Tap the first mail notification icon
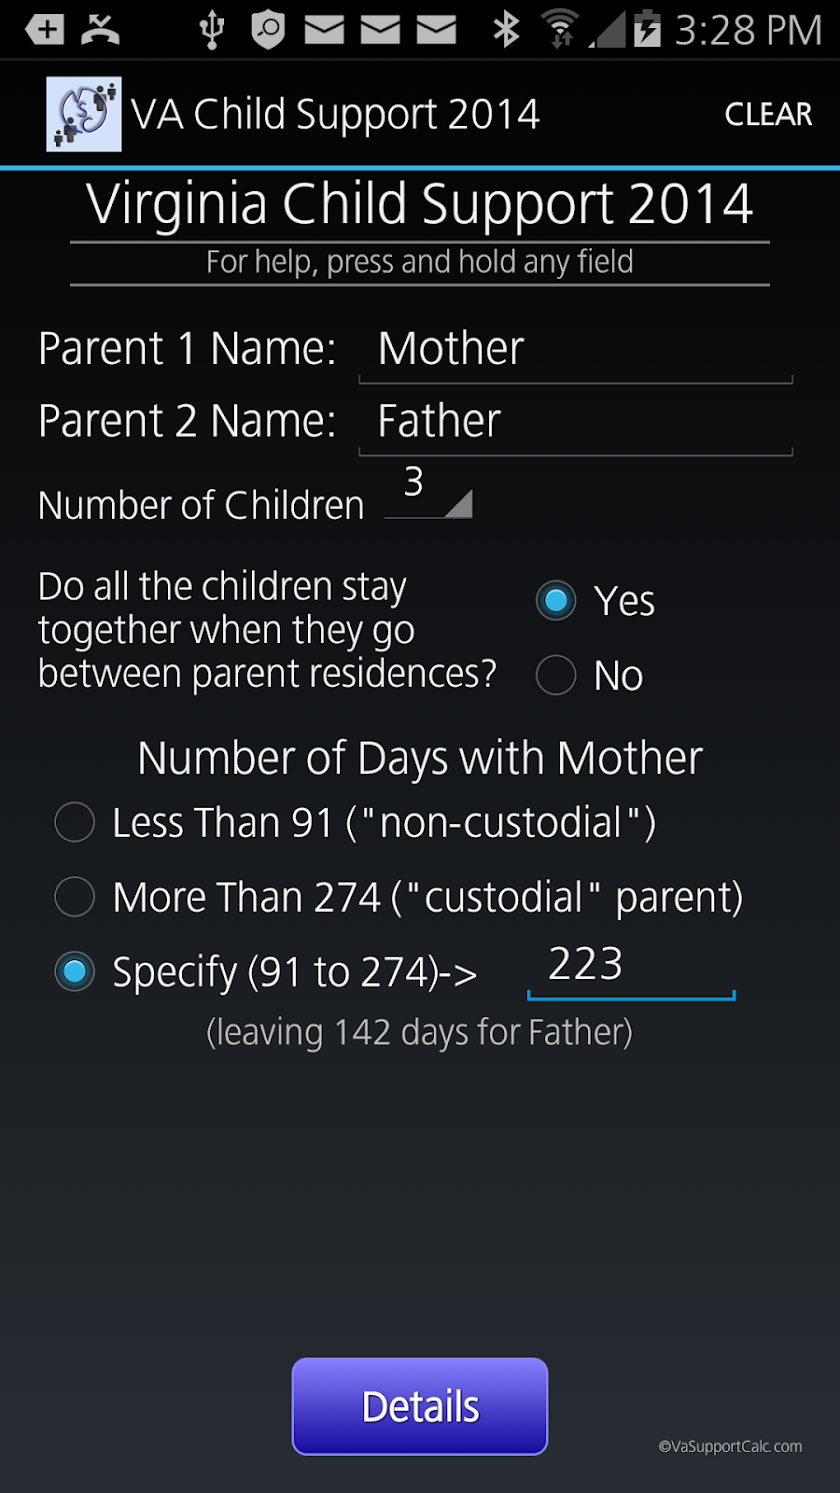Viewport: 840px width, 1493px height. (x=324, y=30)
